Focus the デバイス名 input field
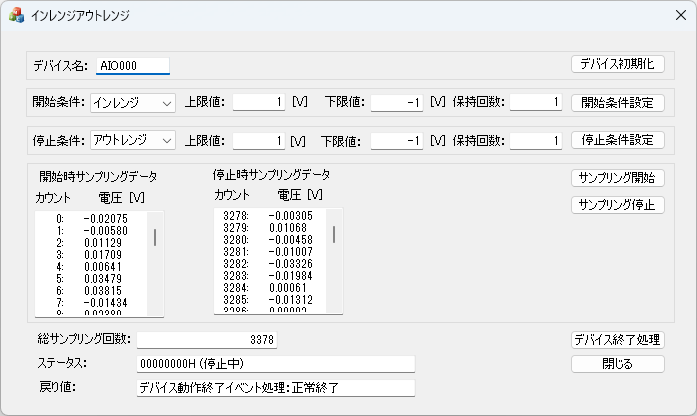The height and width of the screenshot is (416, 697). 133,66
